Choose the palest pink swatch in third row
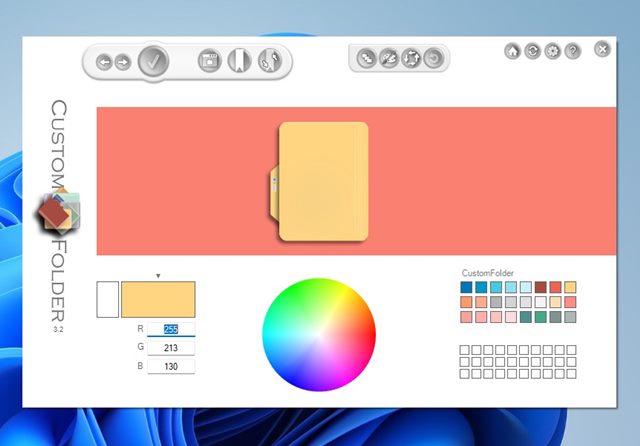 pos(511,317)
